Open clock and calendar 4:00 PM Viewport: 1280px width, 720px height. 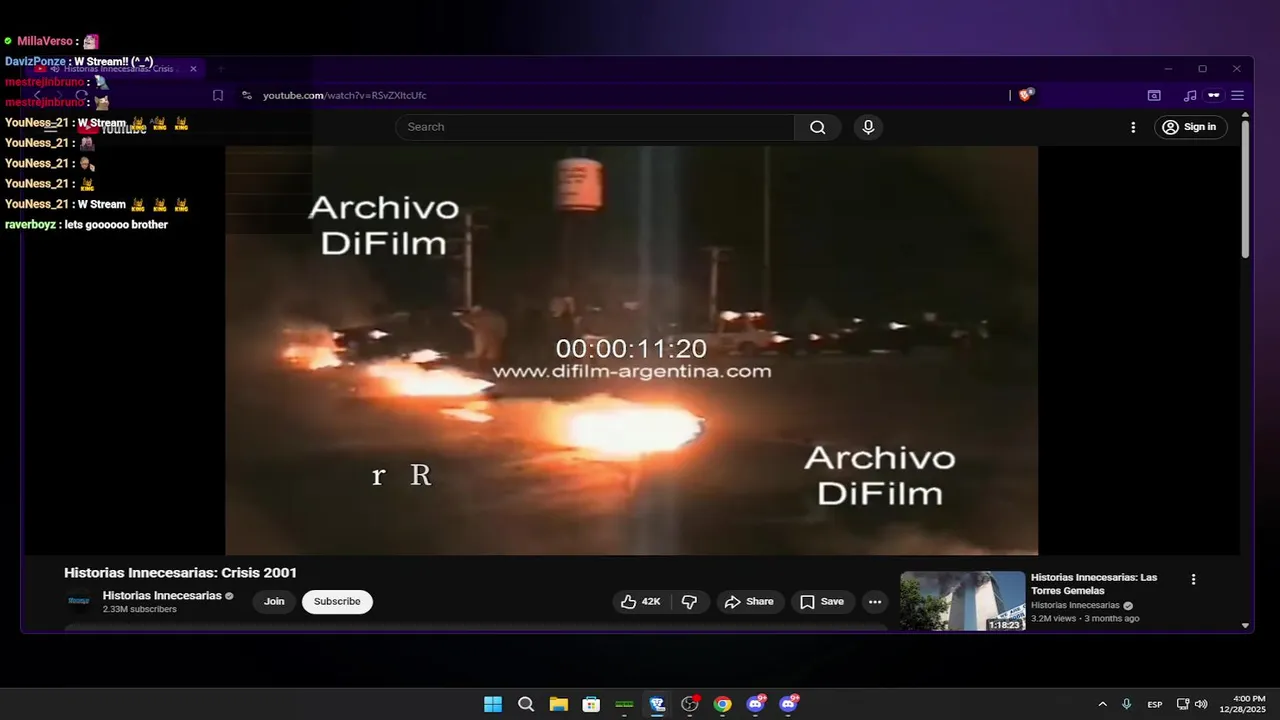click(x=1242, y=704)
